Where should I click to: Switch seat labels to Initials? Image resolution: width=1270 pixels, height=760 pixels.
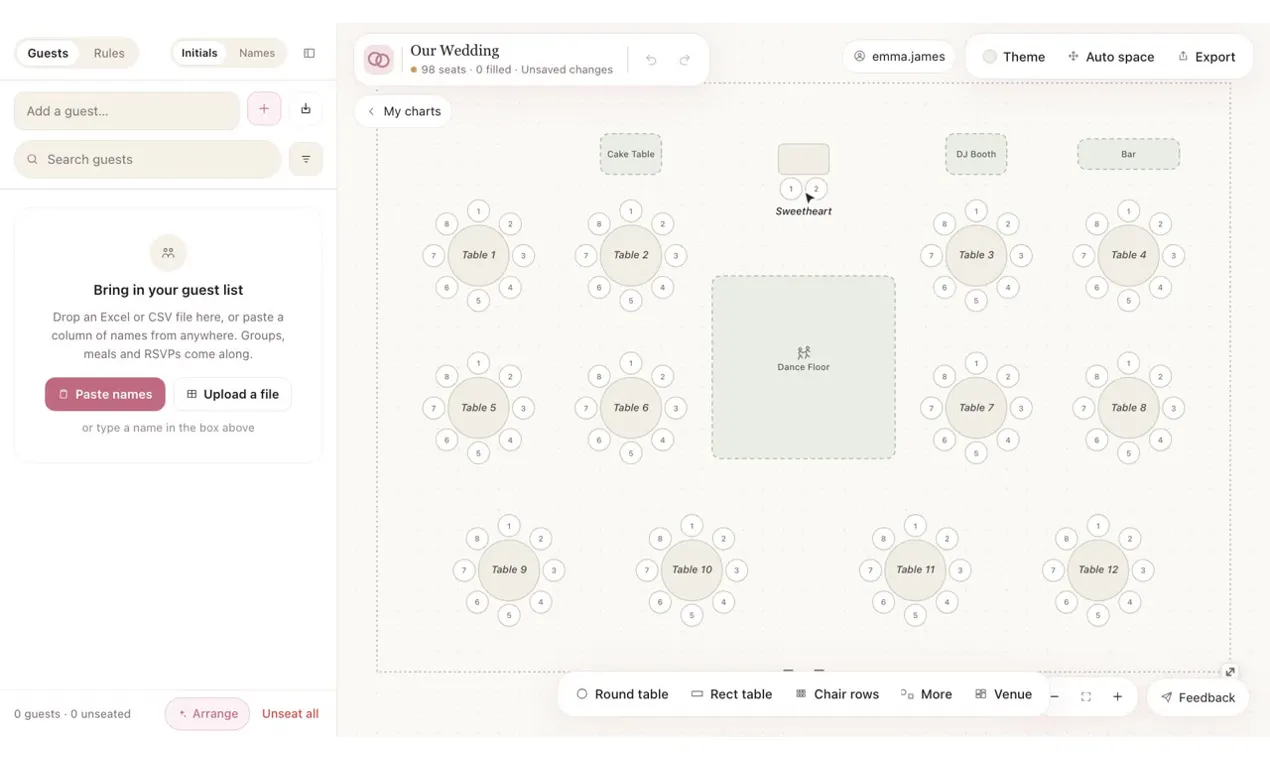click(x=199, y=53)
